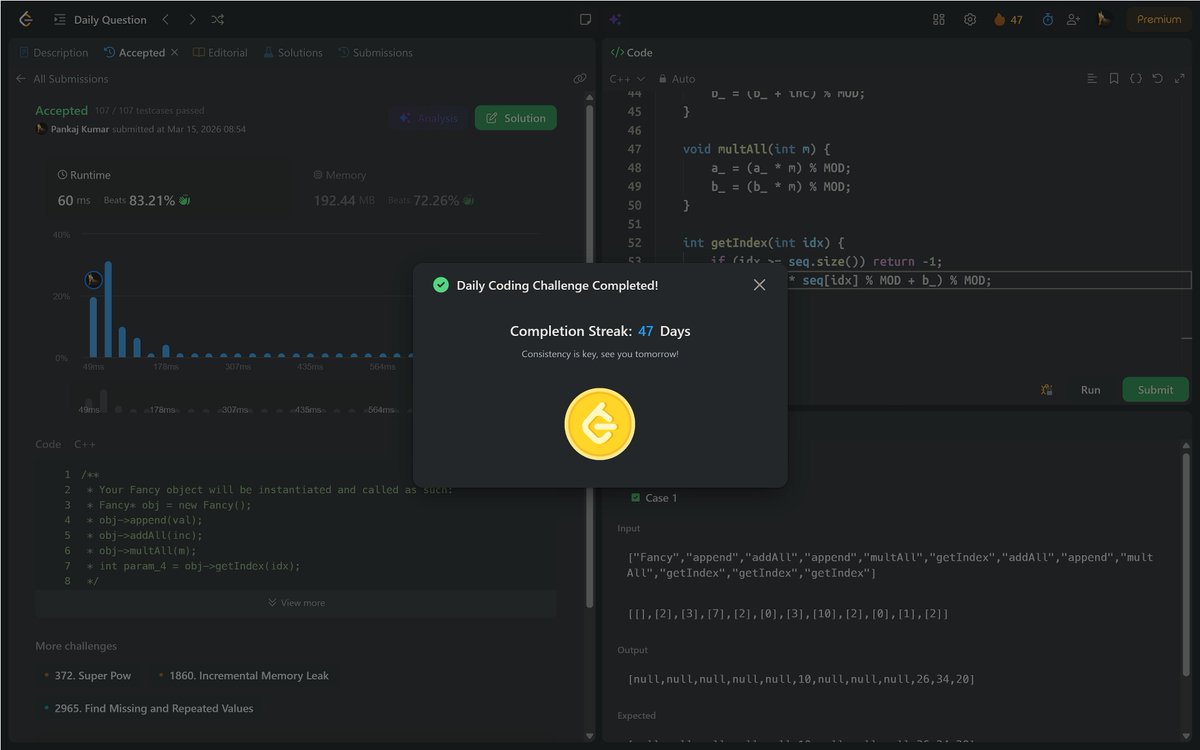Click the Run button
Image resolution: width=1200 pixels, height=750 pixels.
click(1090, 390)
